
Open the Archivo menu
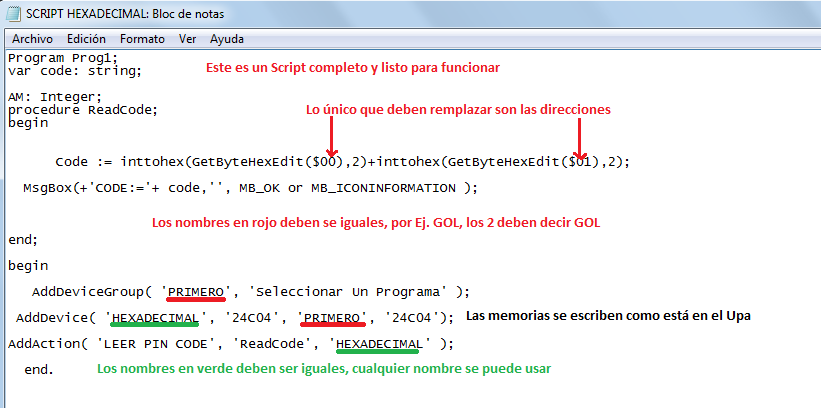[x=32, y=39]
